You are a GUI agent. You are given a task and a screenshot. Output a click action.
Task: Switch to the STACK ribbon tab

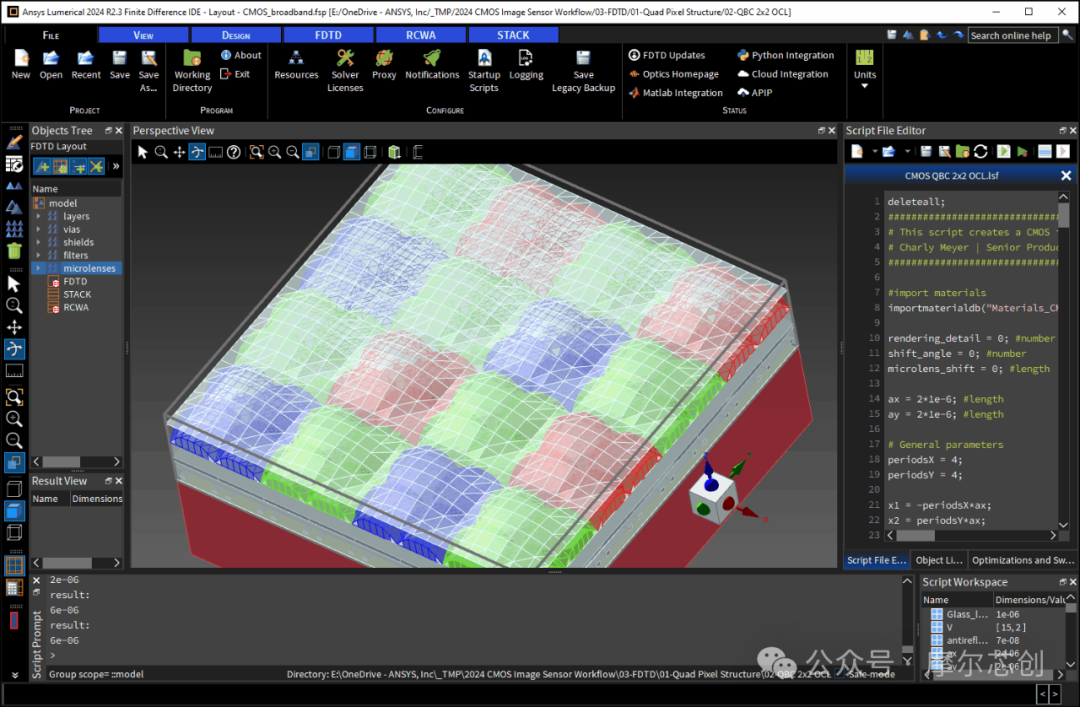[513, 35]
